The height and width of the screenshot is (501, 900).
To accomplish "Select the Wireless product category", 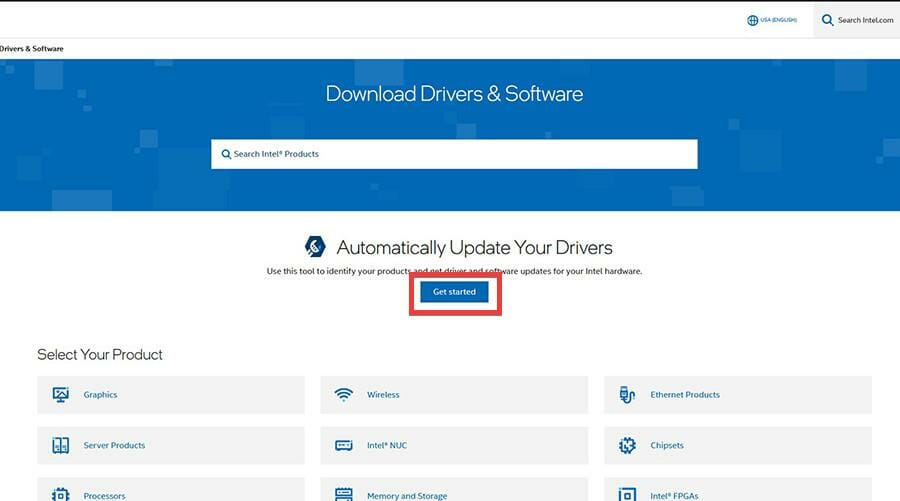I will click(454, 395).
